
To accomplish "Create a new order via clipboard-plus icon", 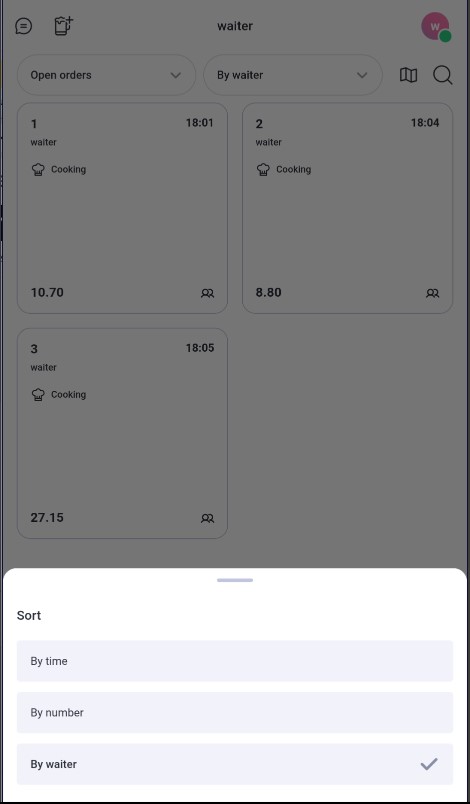I will pyautogui.click(x=64, y=26).
